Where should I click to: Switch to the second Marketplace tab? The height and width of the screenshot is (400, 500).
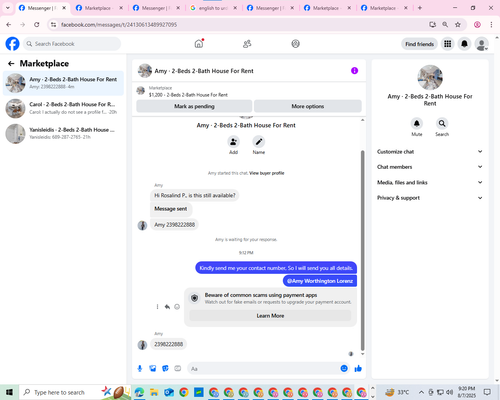point(327,8)
